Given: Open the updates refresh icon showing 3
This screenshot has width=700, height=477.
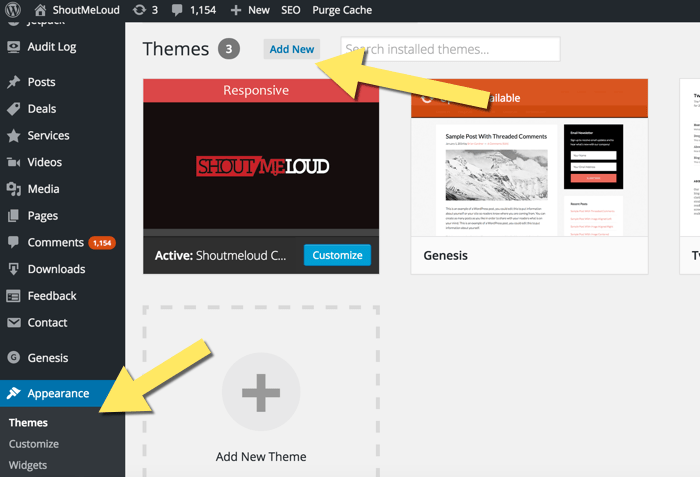Looking at the screenshot, I should [x=139, y=10].
